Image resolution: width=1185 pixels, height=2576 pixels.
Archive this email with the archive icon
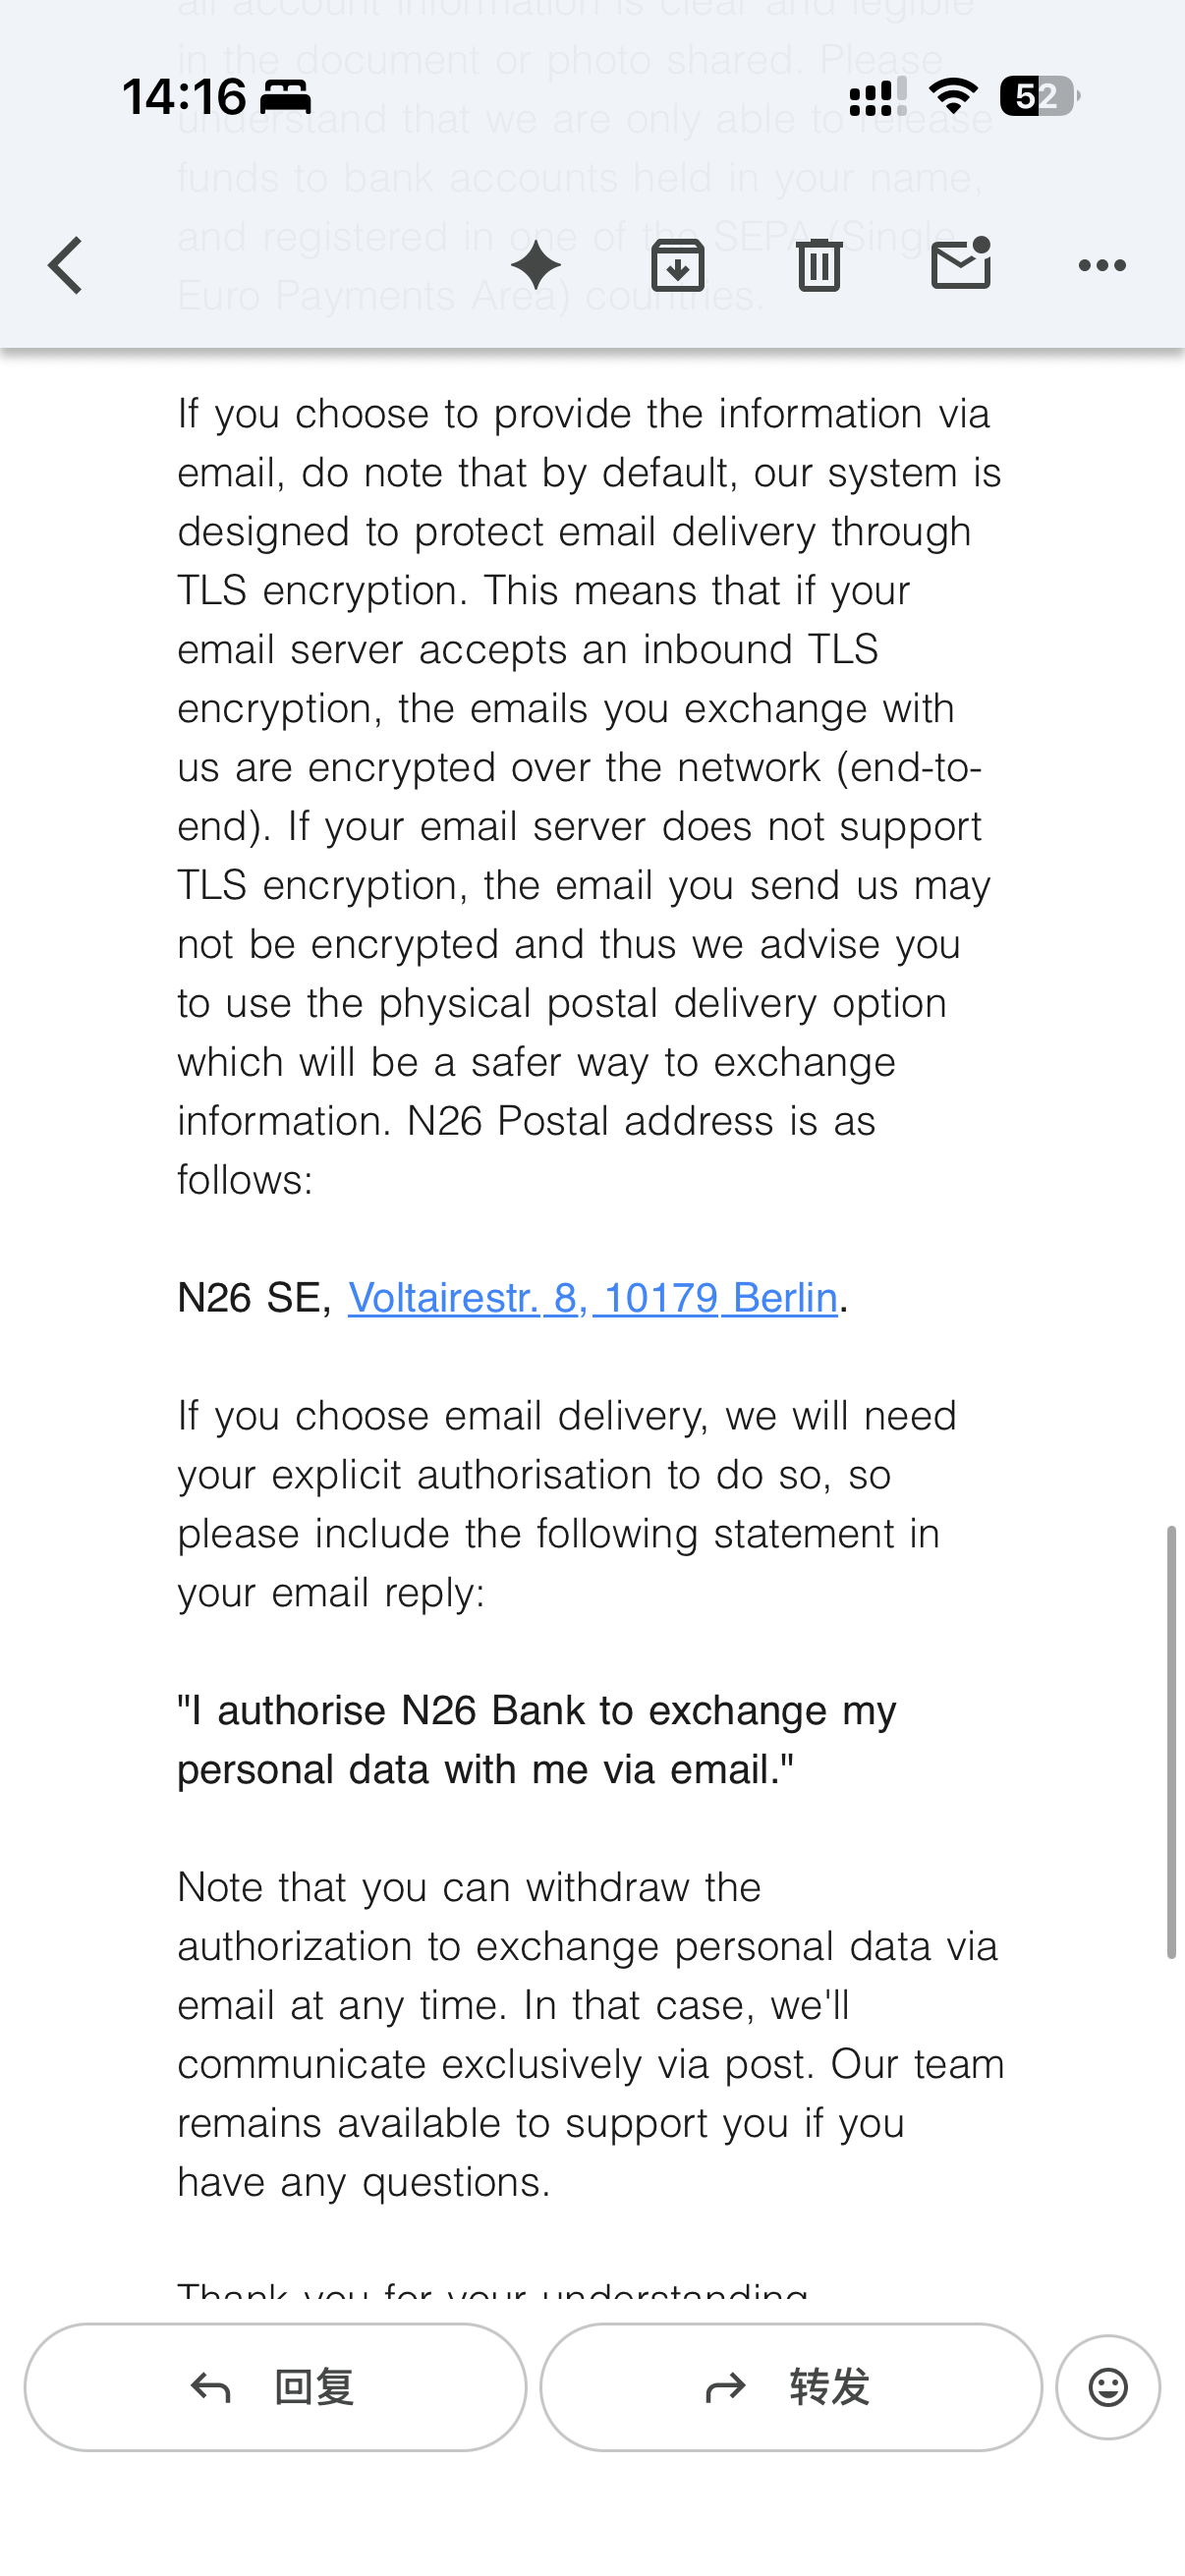(678, 265)
